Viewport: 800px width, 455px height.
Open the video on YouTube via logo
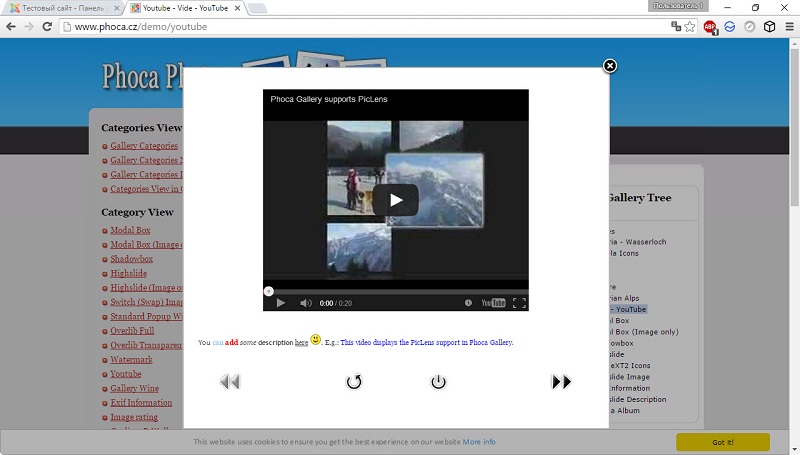pos(493,303)
